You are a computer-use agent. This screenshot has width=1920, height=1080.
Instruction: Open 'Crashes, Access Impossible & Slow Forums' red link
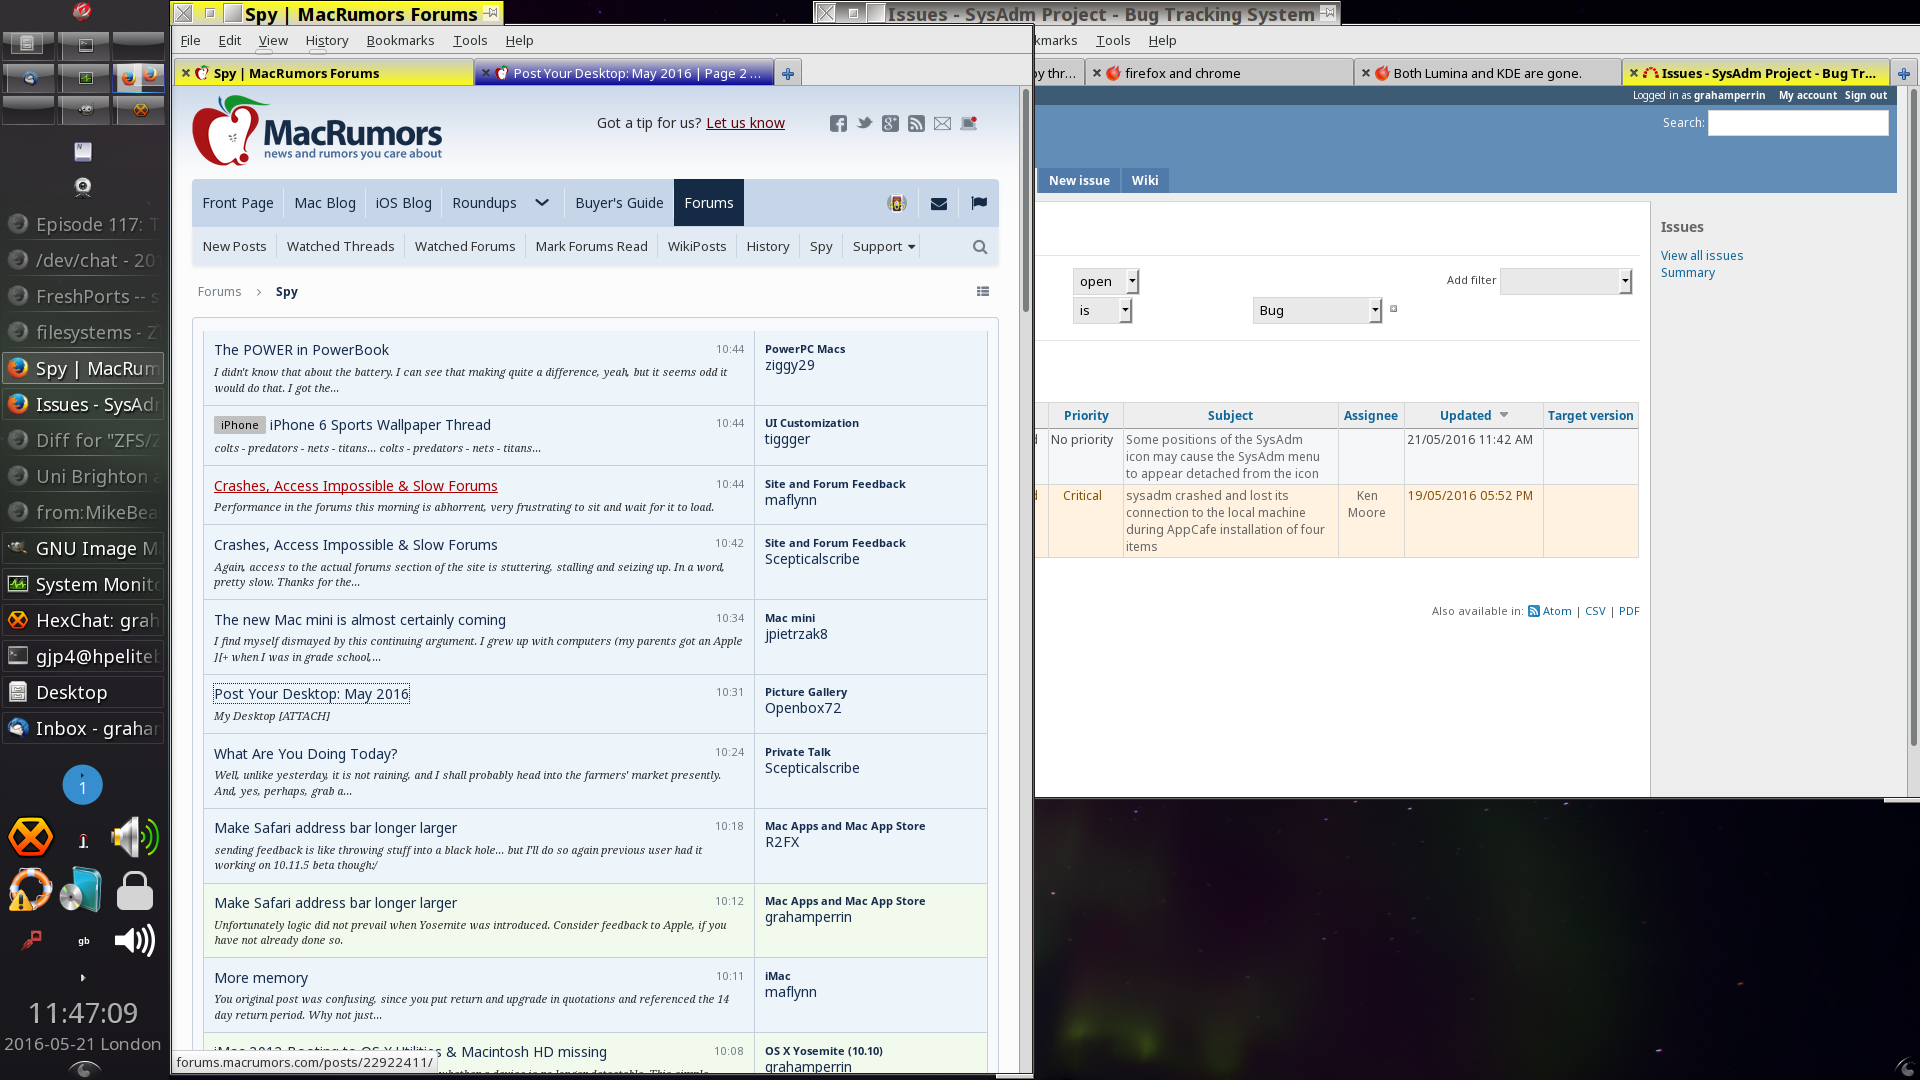pos(356,486)
